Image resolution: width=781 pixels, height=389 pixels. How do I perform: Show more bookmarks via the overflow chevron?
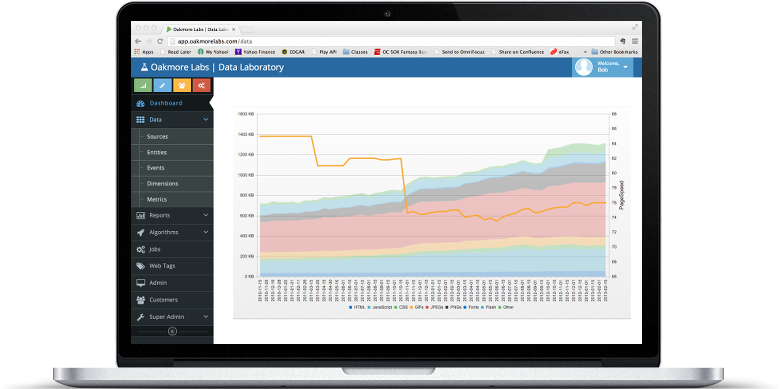585,52
